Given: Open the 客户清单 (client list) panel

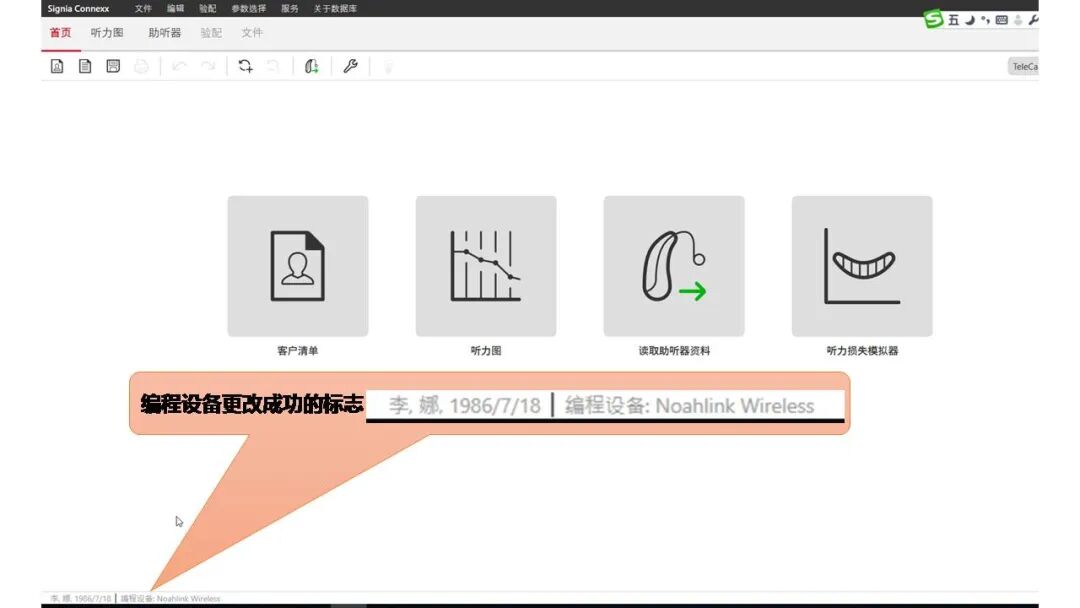Looking at the screenshot, I should pyautogui.click(x=299, y=265).
